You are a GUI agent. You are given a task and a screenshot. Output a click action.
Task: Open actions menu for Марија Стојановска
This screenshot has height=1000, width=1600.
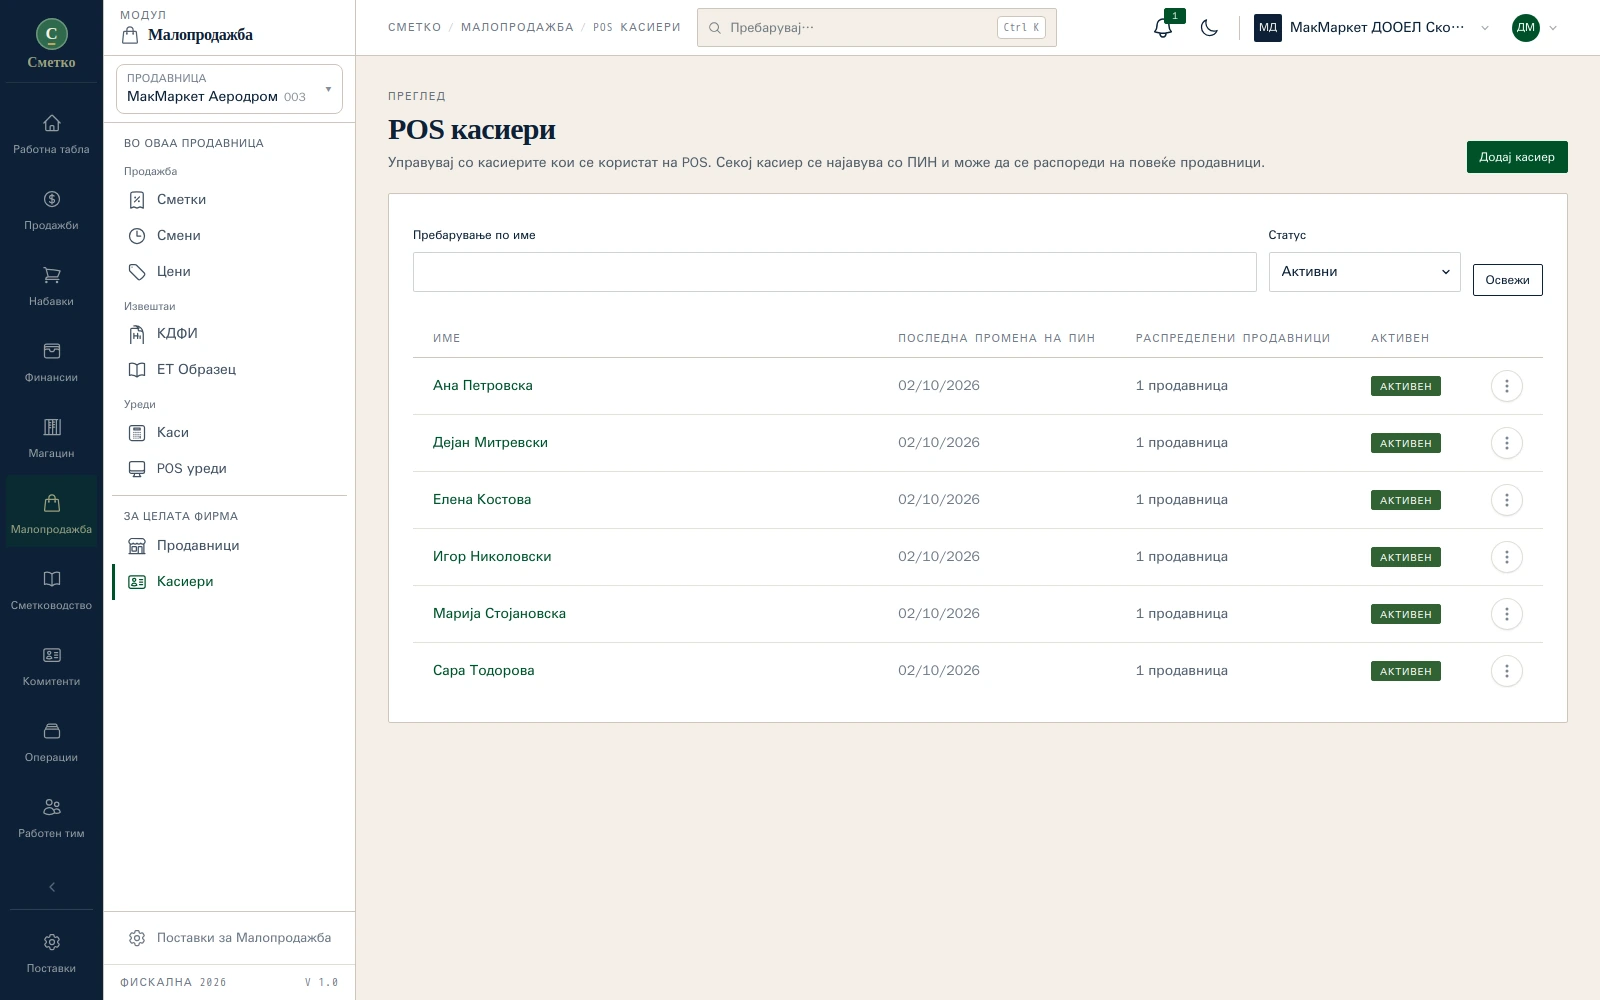1506,614
